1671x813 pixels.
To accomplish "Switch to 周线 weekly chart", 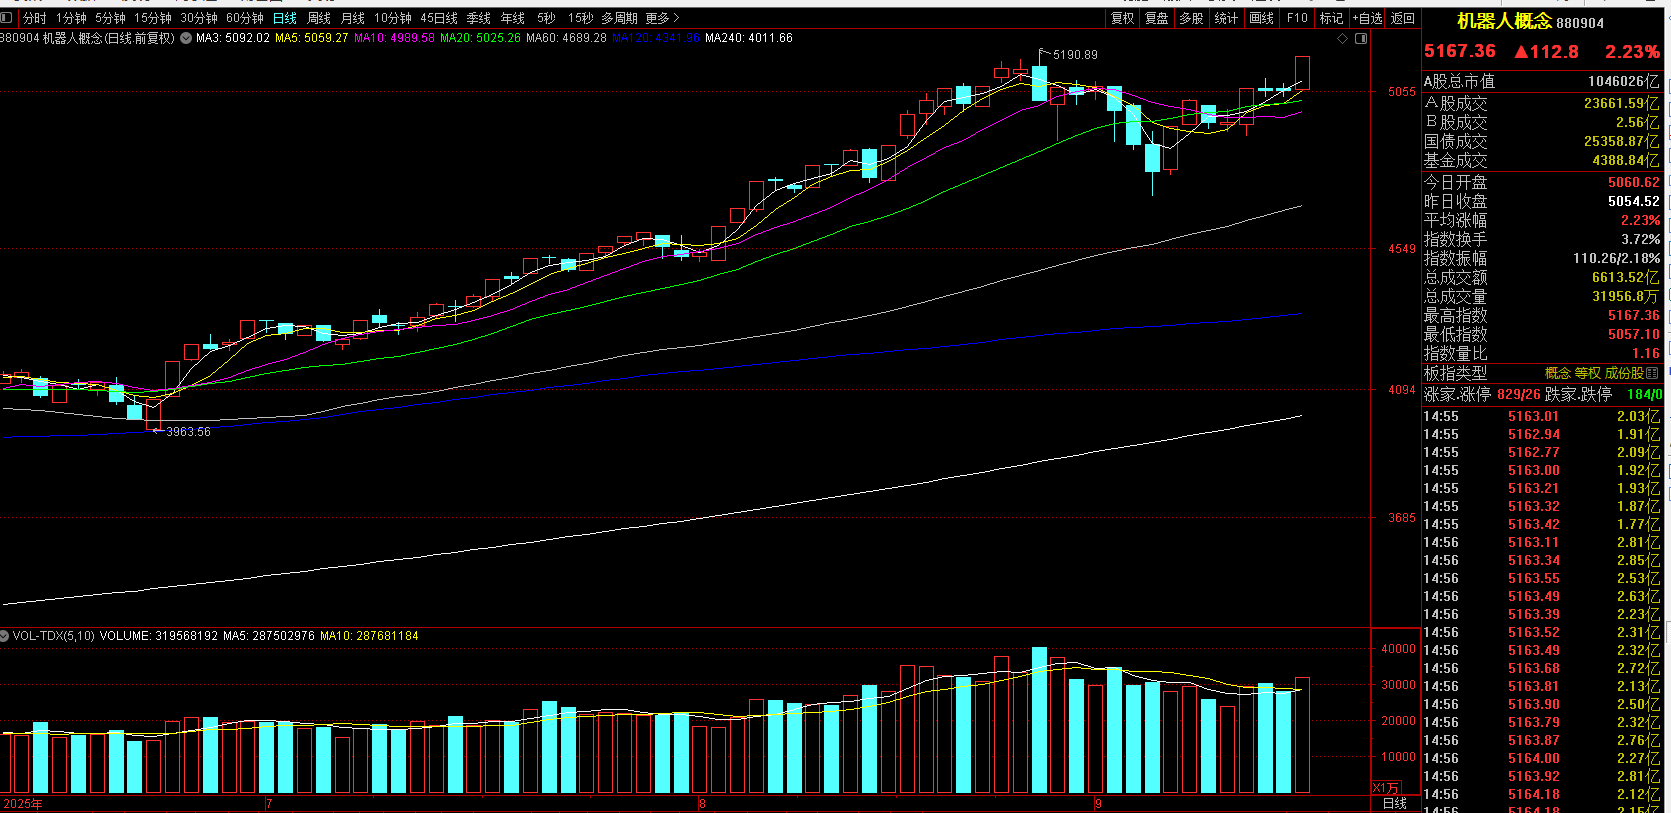I will click(x=319, y=18).
